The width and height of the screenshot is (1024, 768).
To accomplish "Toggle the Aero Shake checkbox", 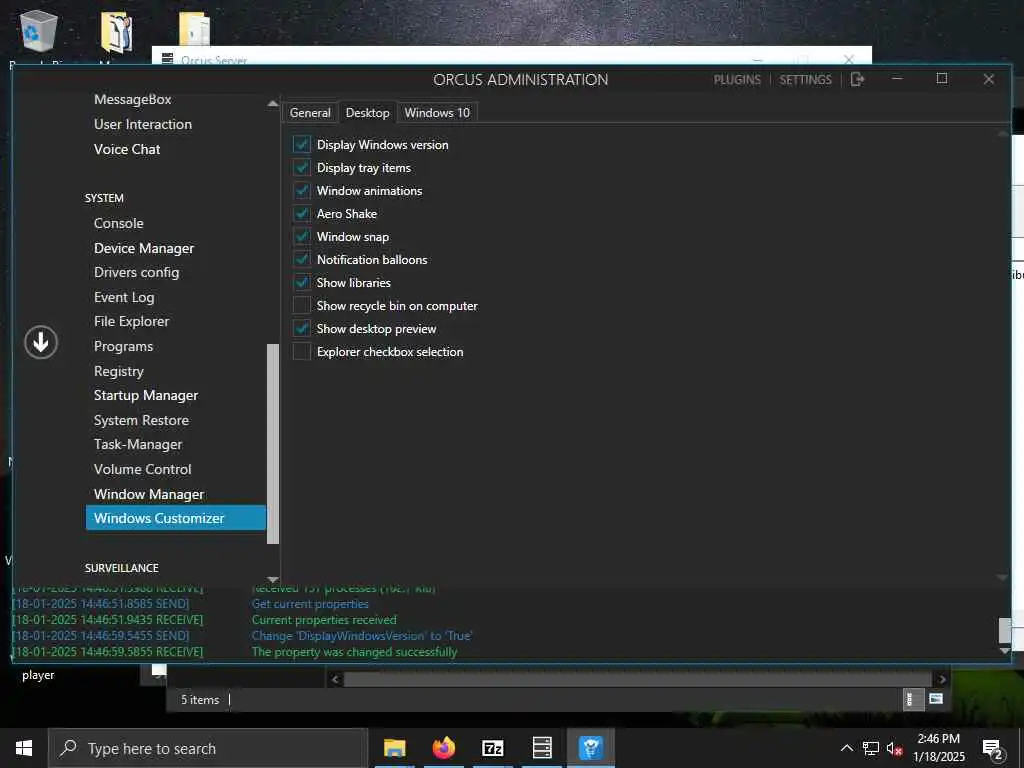I will pos(302,214).
